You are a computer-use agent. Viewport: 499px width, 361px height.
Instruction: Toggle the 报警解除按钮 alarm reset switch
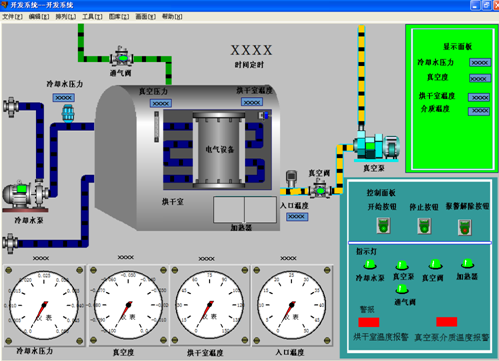coord(465,227)
